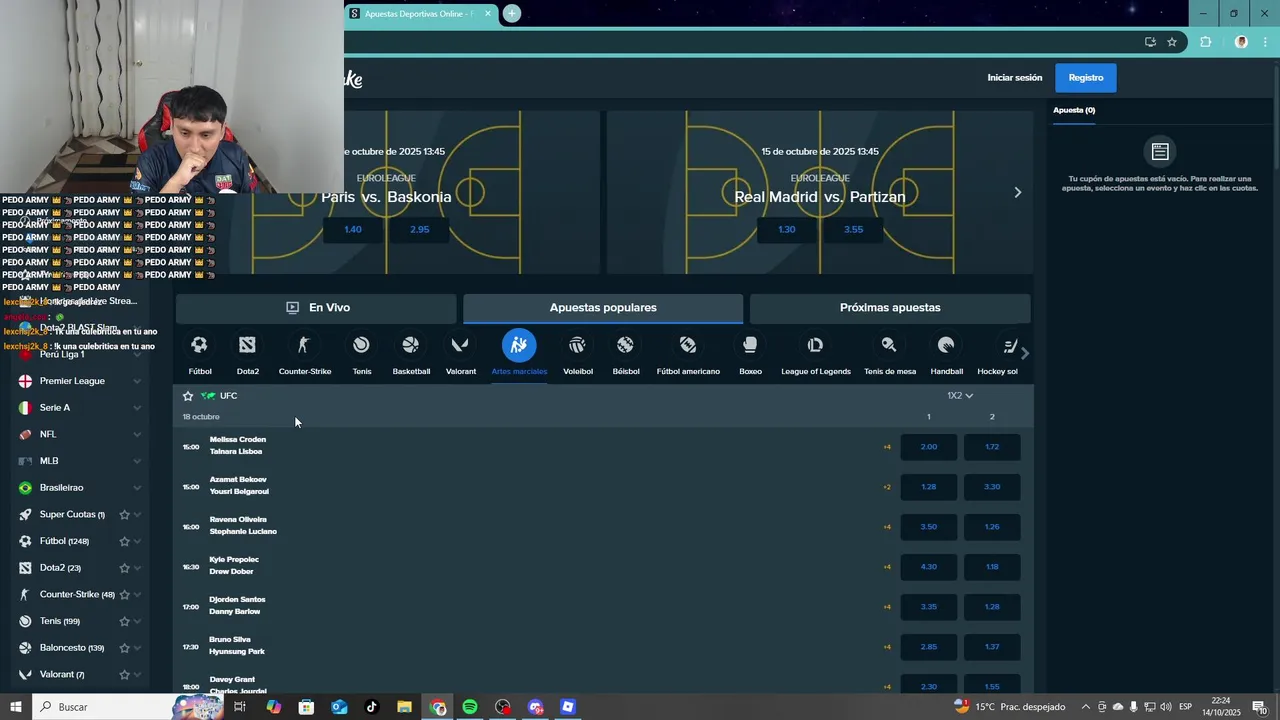Expand the Premier League sidebar chevron
Screen dimensions: 1280x720
137,381
